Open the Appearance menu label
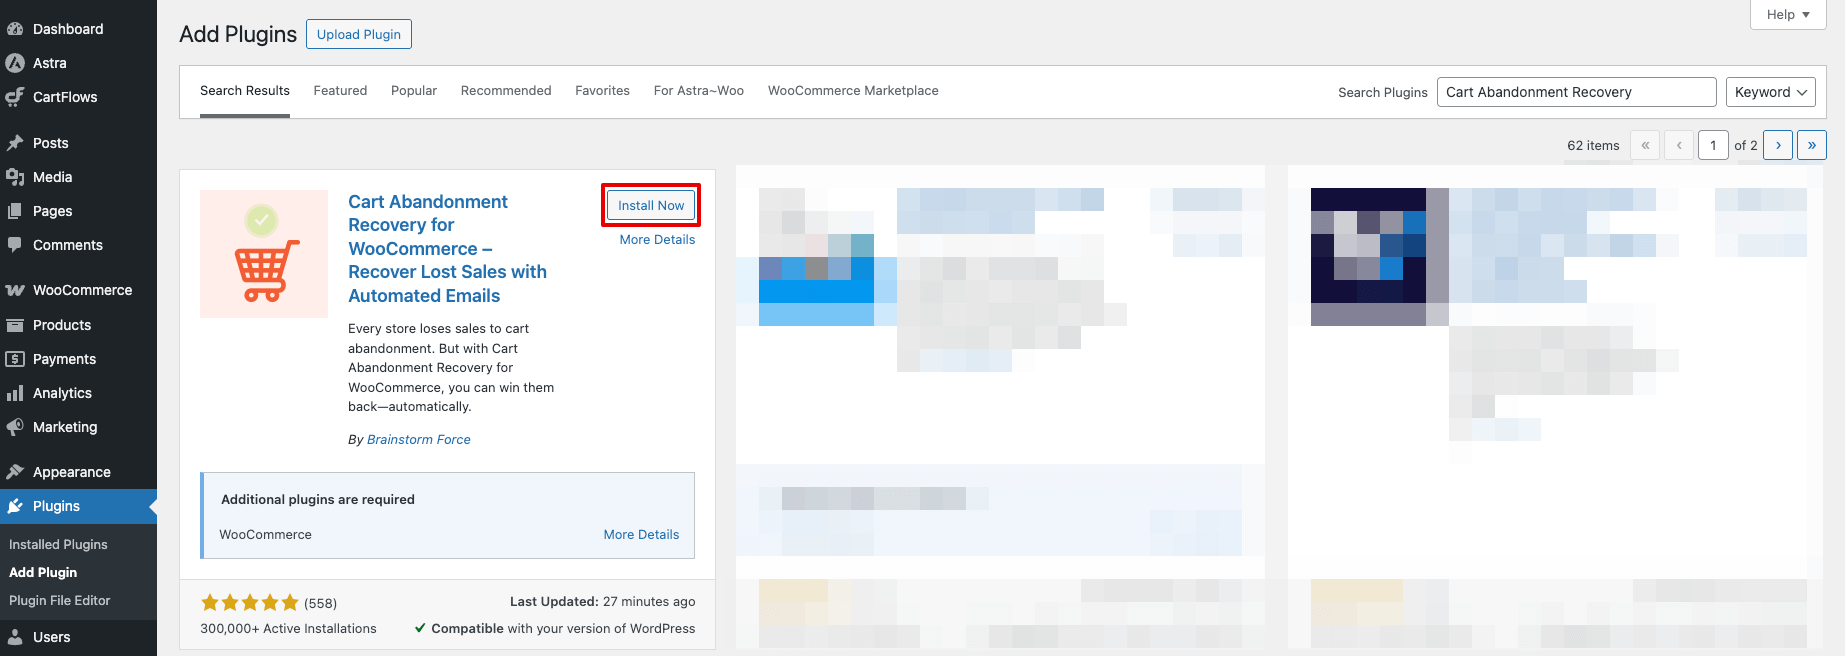This screenshot has height=656, width=1845. click(72, 472)
